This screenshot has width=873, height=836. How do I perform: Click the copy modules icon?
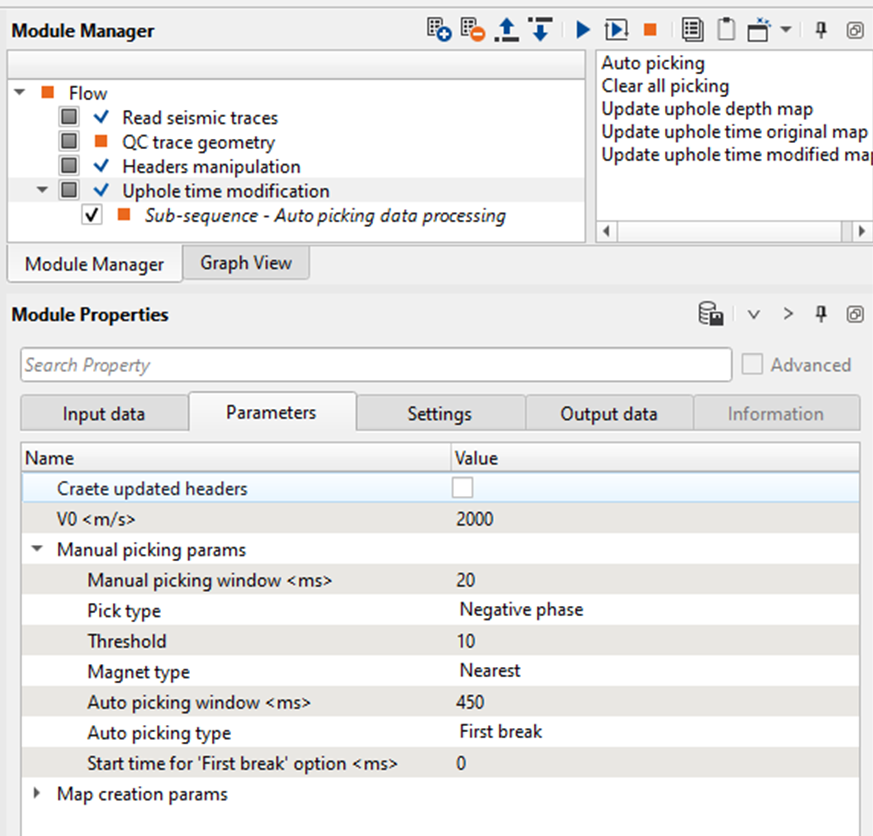(x=691, y=30)
